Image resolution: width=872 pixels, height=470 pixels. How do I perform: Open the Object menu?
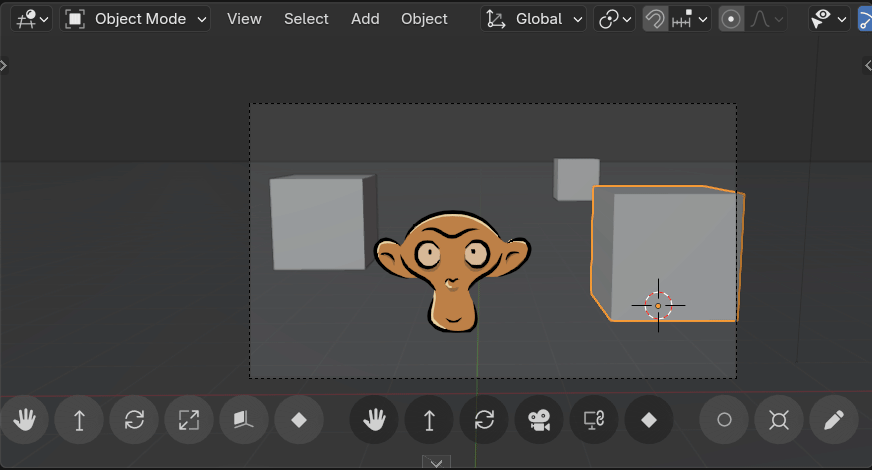pyautogui.click(x=424, y=19)
